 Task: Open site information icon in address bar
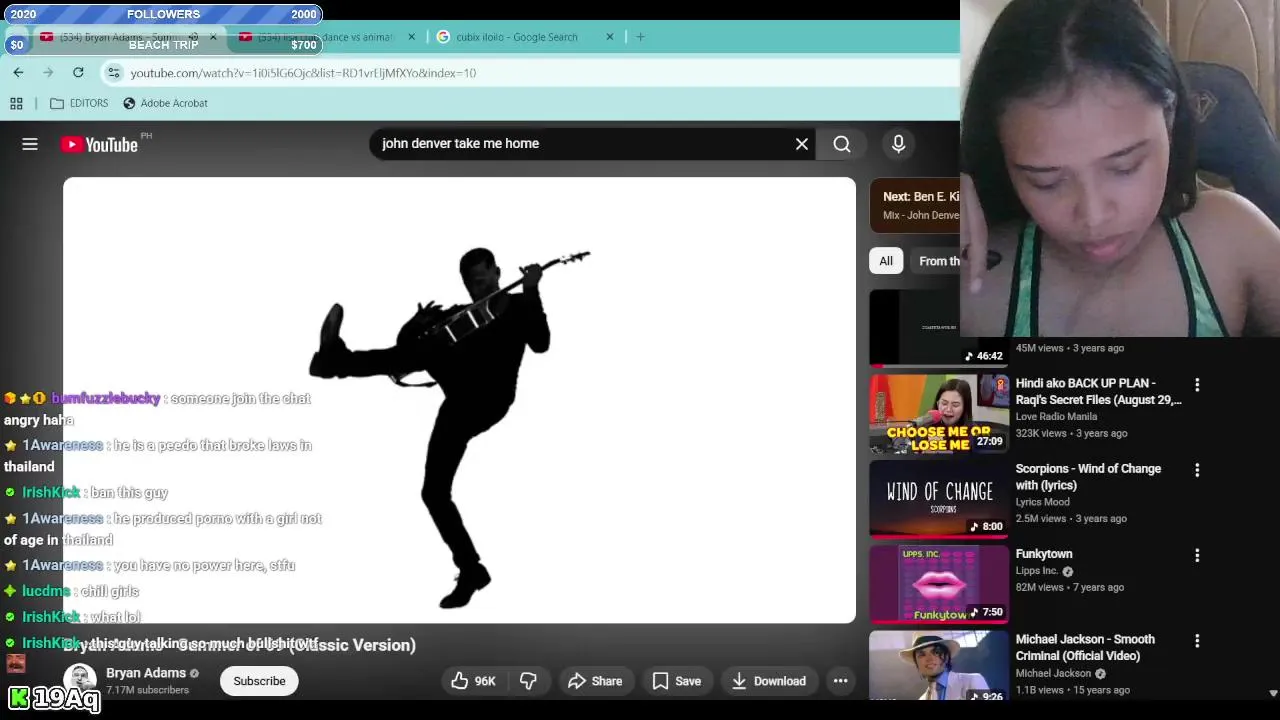114,73
